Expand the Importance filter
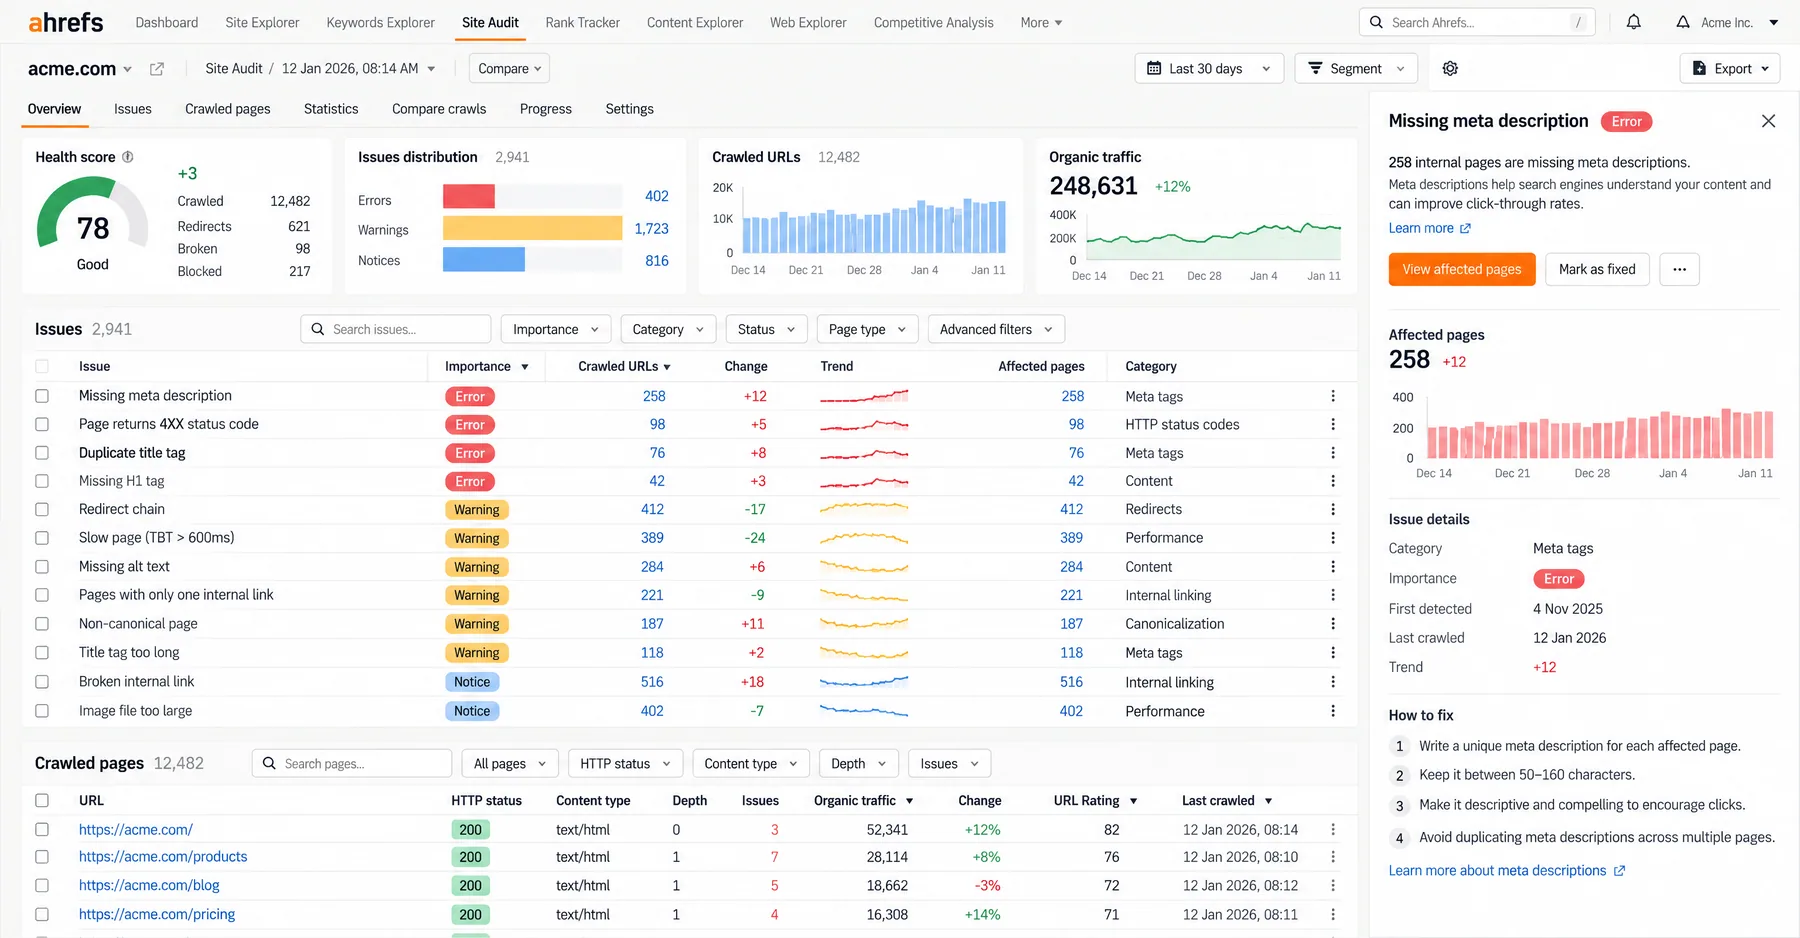 (x=555, y=329)
